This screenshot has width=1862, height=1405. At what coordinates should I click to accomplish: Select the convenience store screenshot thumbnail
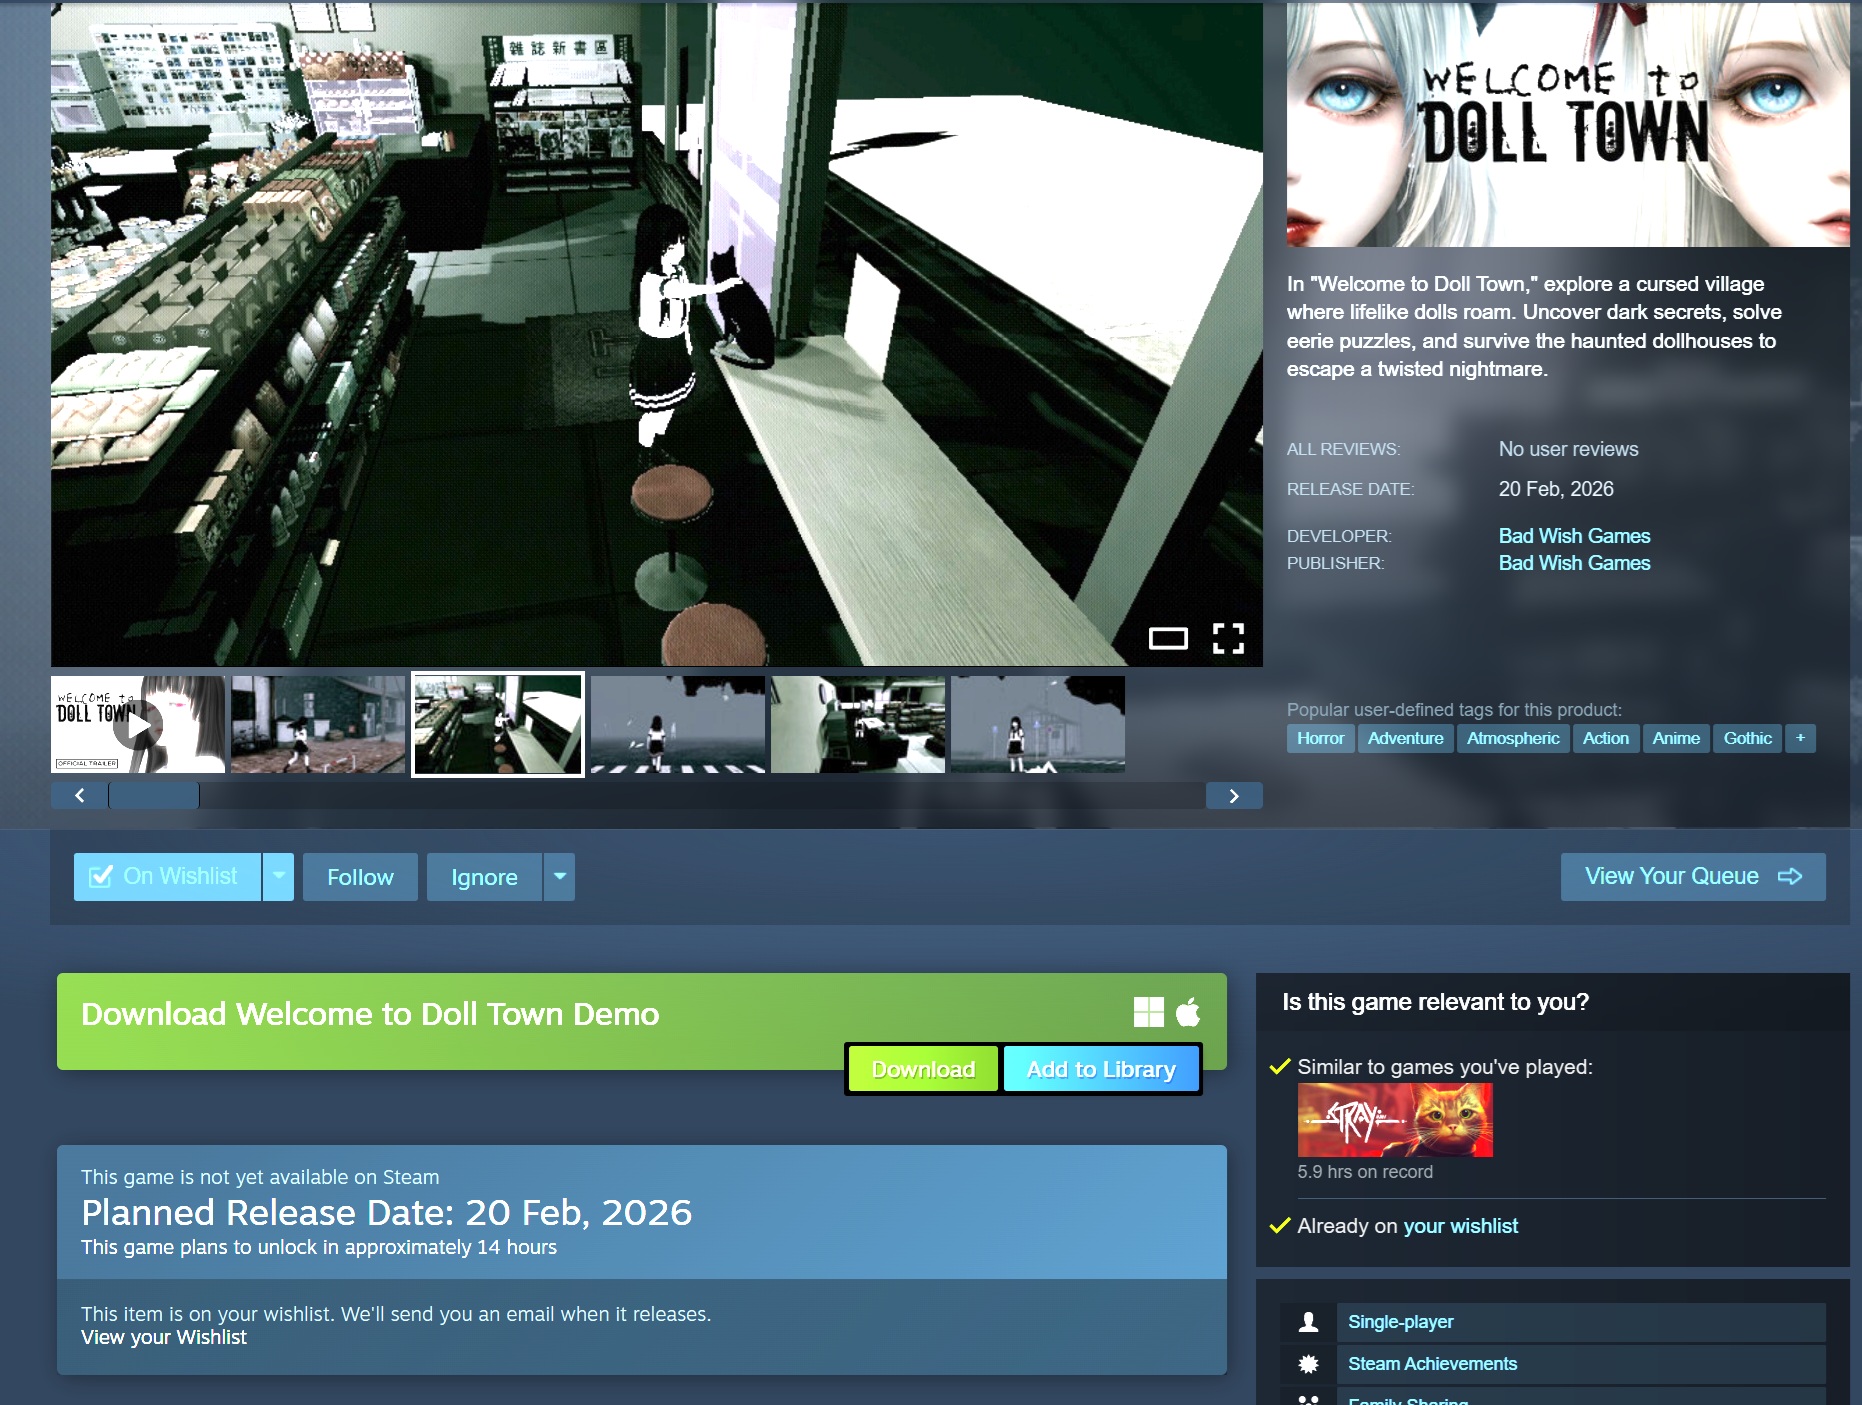(x=498, y=724)
